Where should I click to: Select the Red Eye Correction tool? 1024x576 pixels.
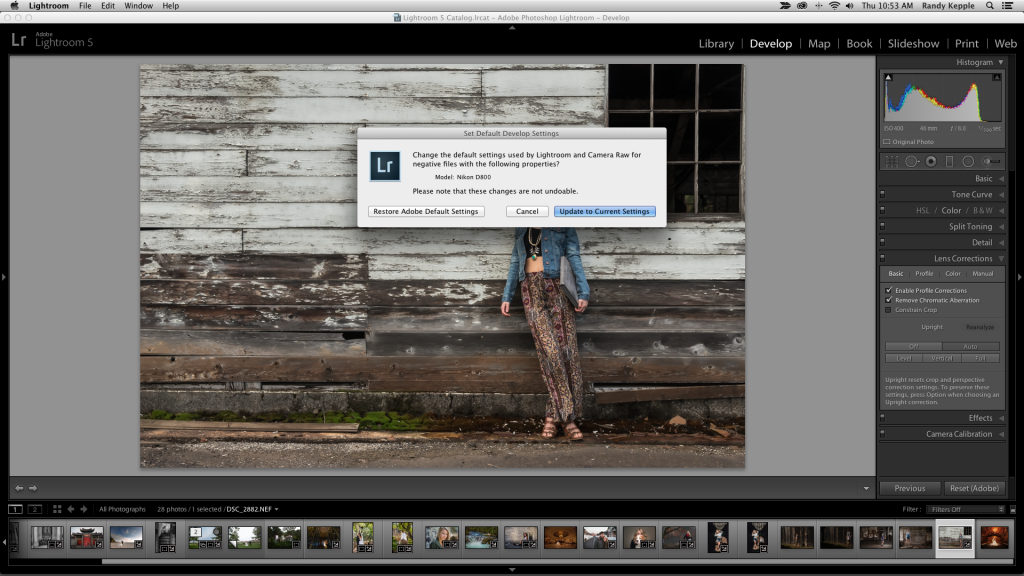931,161
